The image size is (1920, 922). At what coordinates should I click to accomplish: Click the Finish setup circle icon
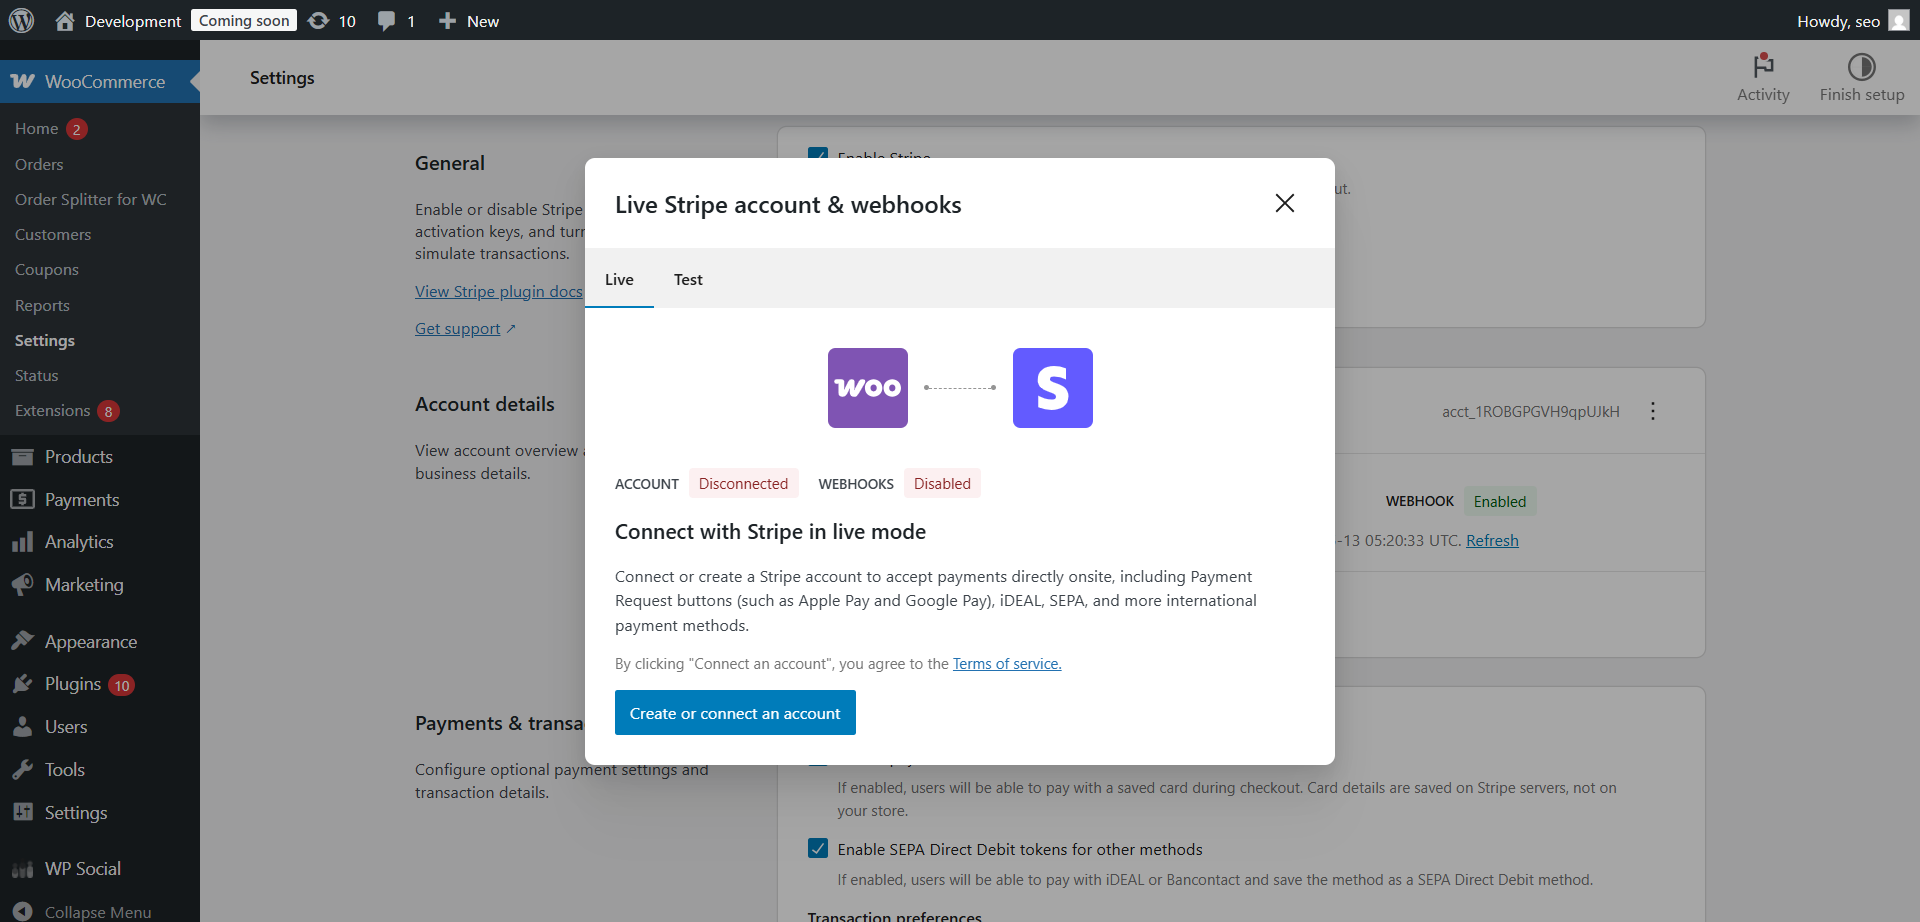pos(1861,67)
